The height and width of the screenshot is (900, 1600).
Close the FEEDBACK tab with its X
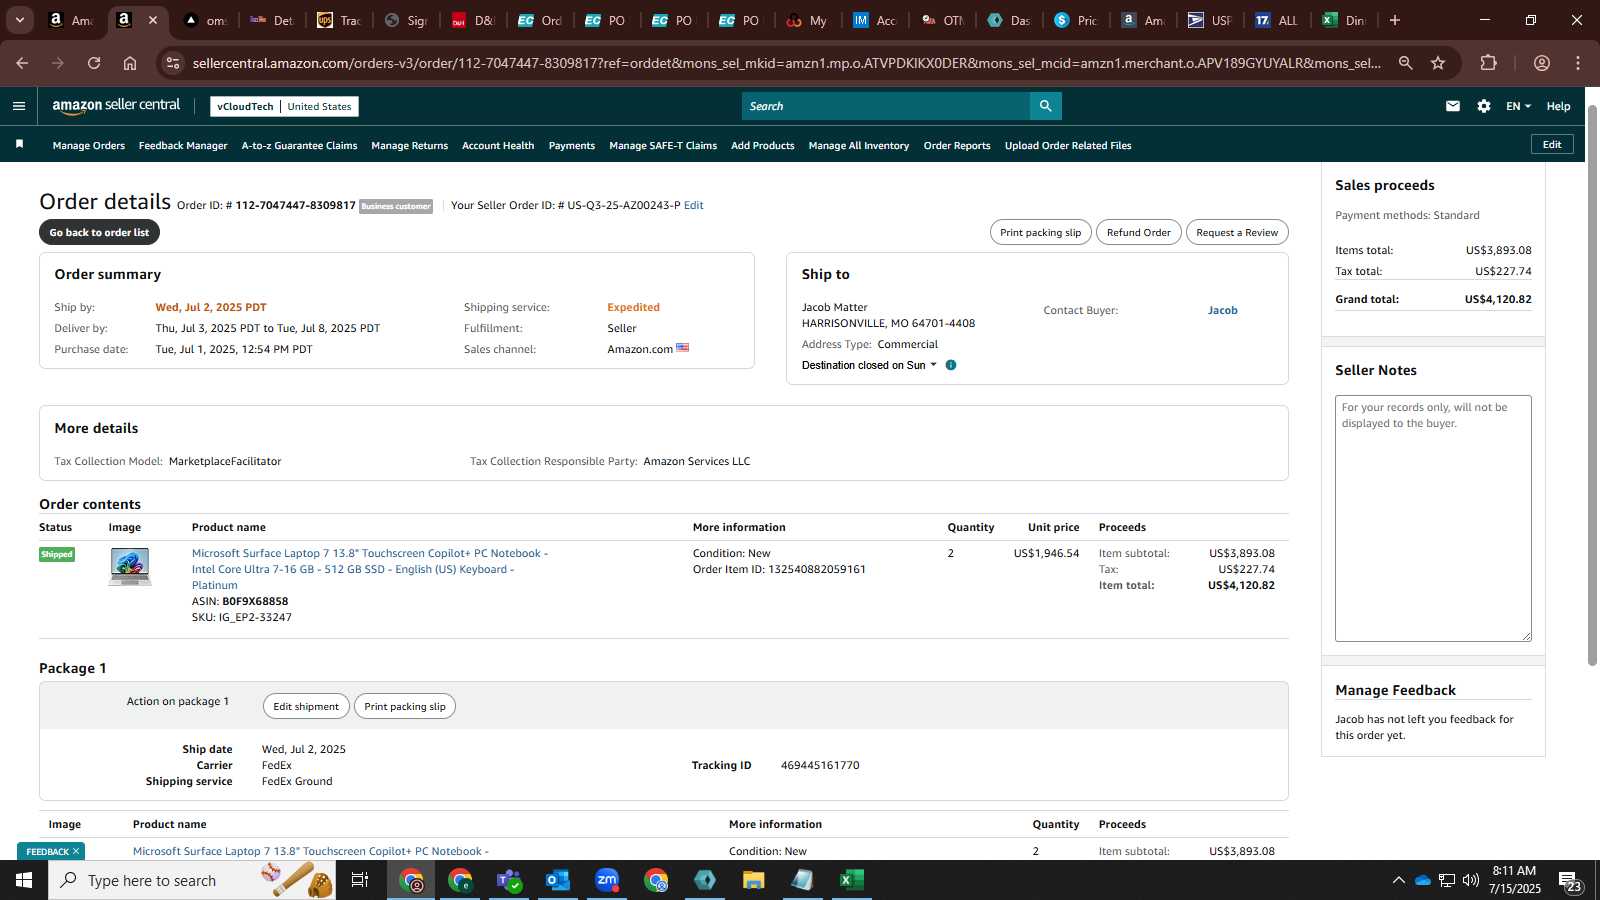[x=76, y=852]
